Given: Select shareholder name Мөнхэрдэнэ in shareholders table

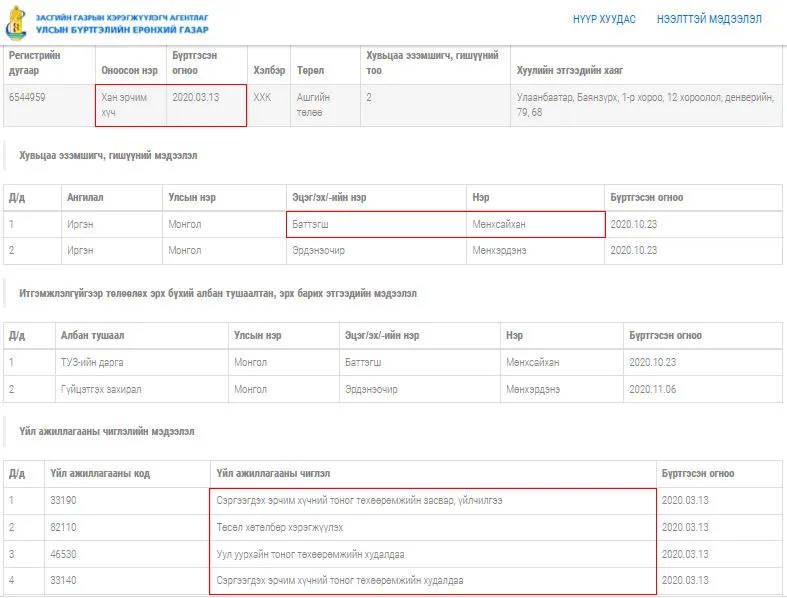Looking at the screenshot, I should tap(499, 251).
